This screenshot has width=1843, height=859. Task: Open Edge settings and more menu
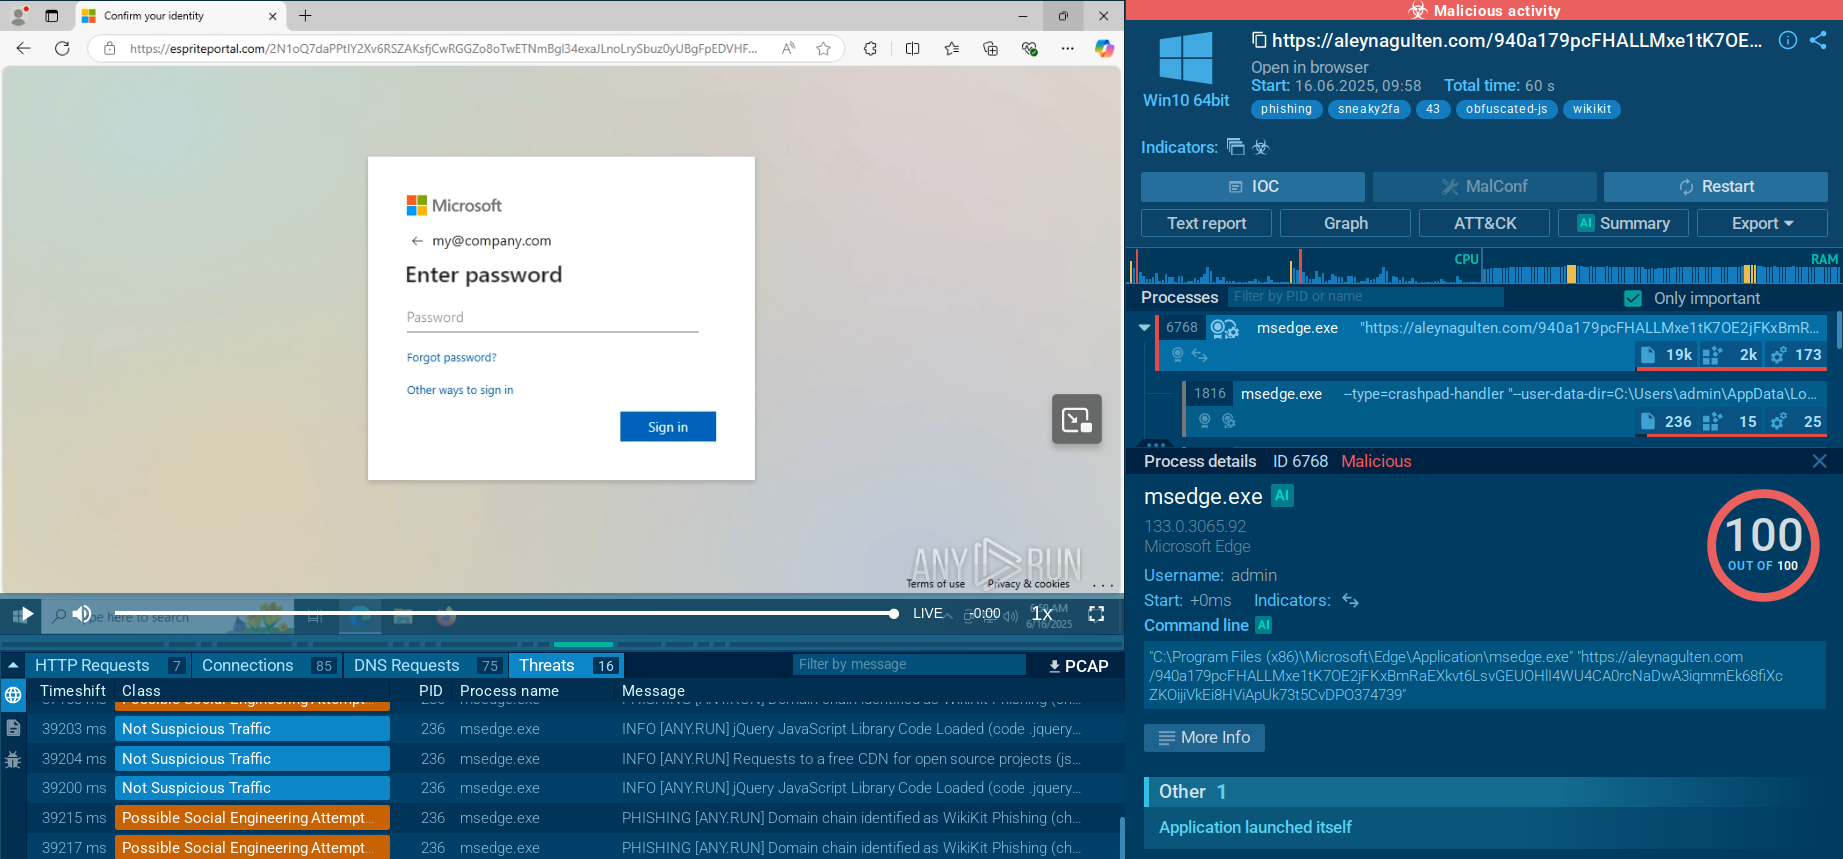point(1068,48)
